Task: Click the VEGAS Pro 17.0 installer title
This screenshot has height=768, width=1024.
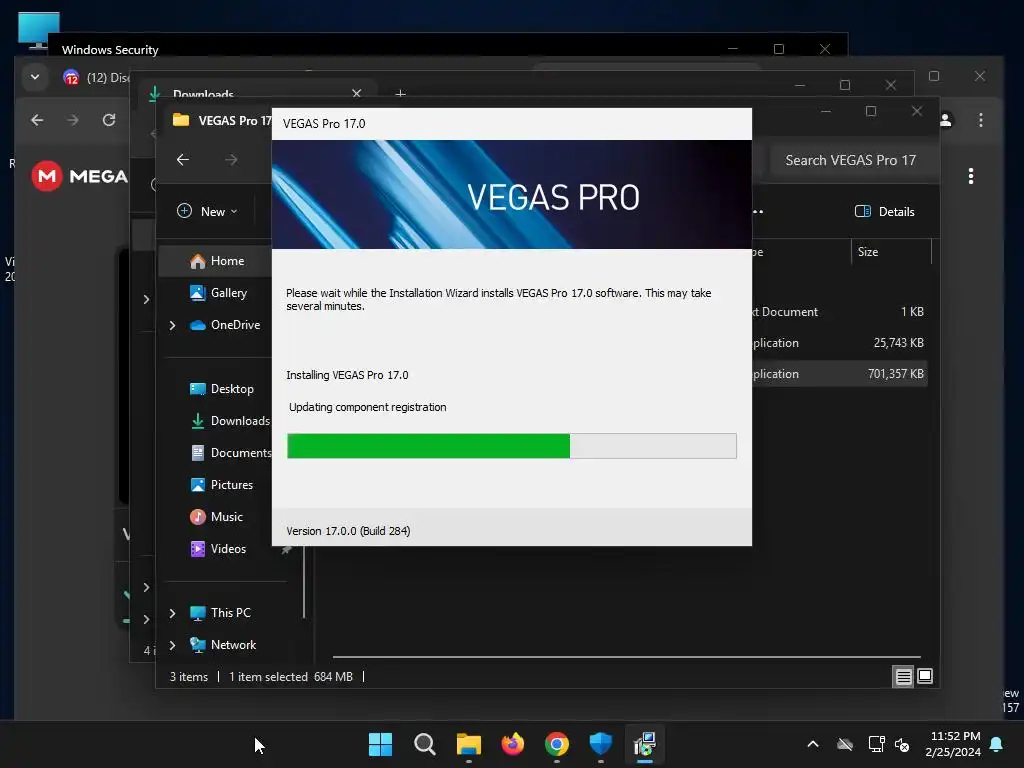Action: 324,123
